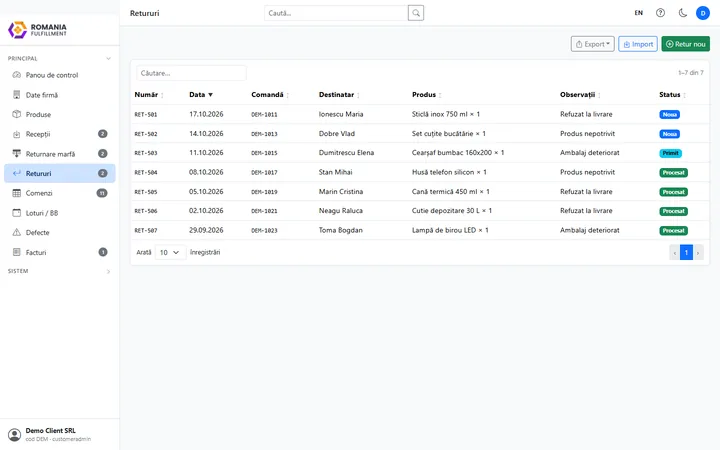This screenshot has height=450, width=720.
Task: Toggle dark mode moon icon
Action: [683, 13]
